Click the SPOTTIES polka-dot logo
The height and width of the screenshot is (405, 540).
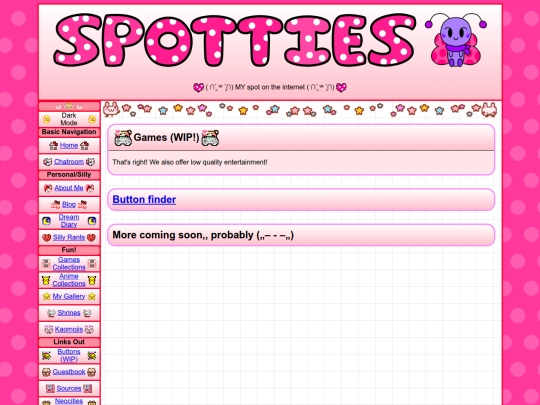(235, 40)
